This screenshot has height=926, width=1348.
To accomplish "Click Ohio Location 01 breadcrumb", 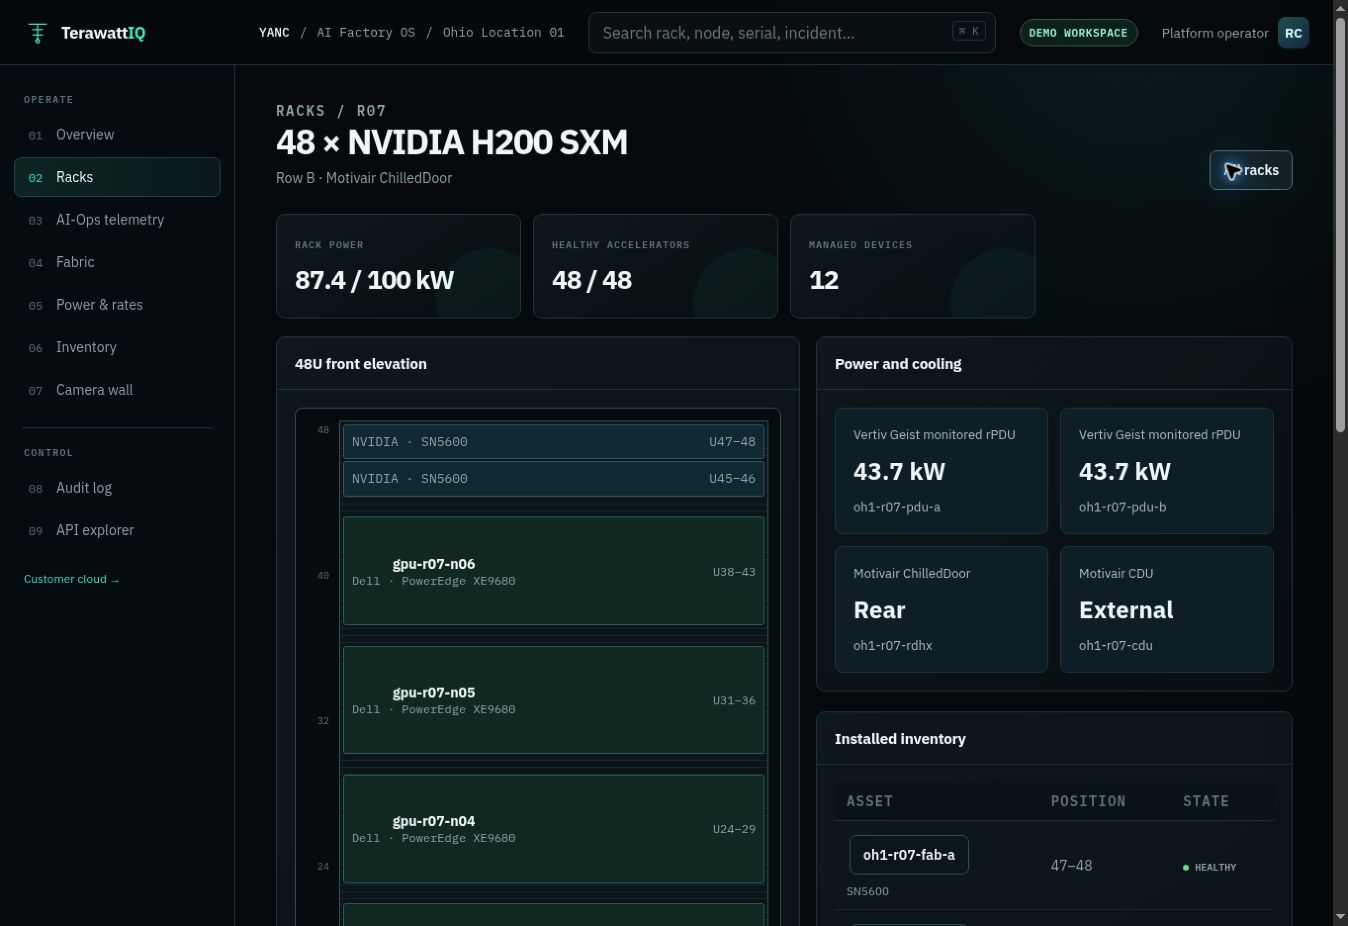I will (x=503, y=33).
